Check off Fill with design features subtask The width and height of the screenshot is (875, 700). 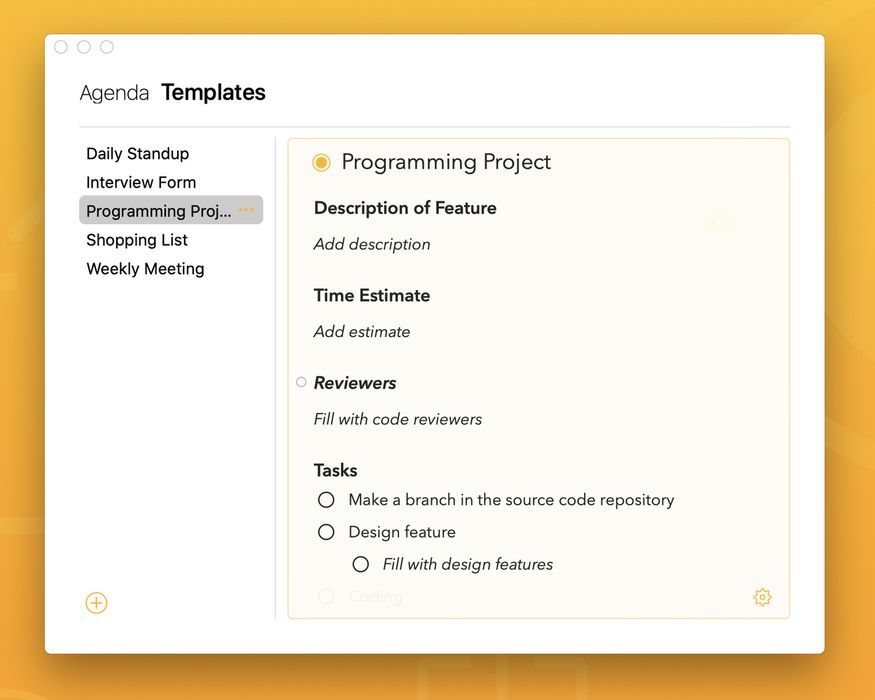pos(360,564)
